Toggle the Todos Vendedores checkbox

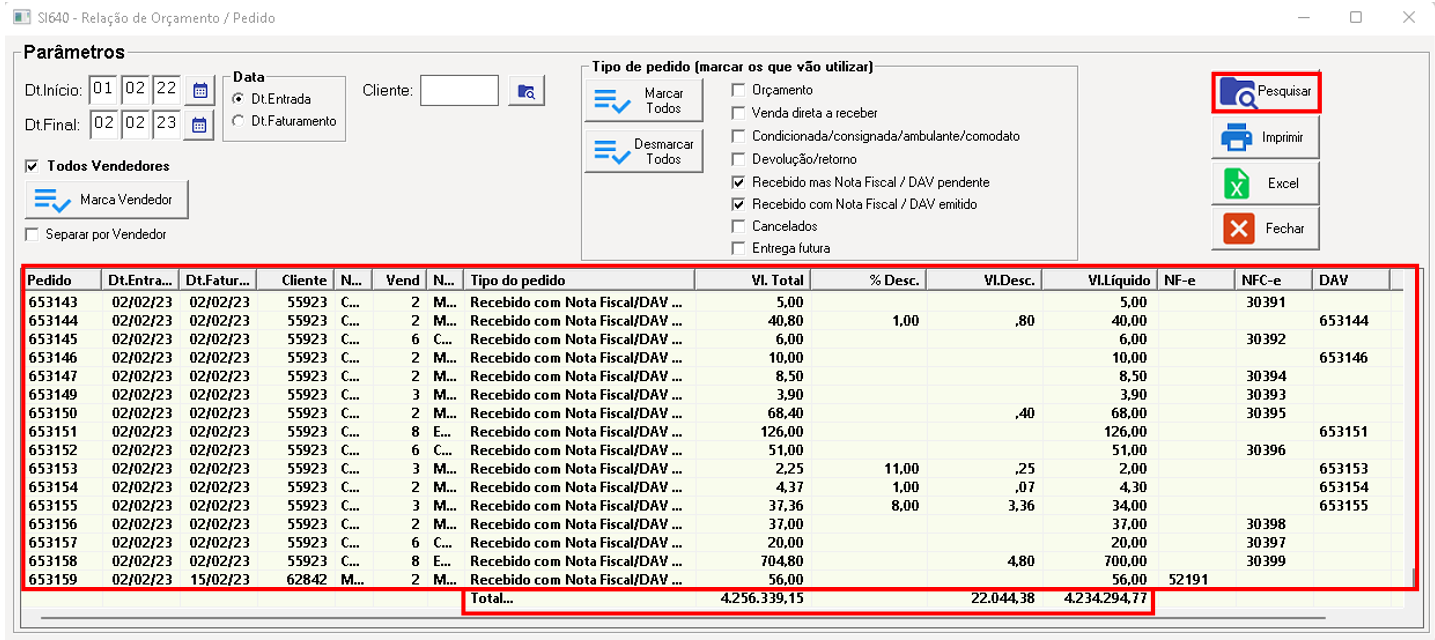[32, 166]
